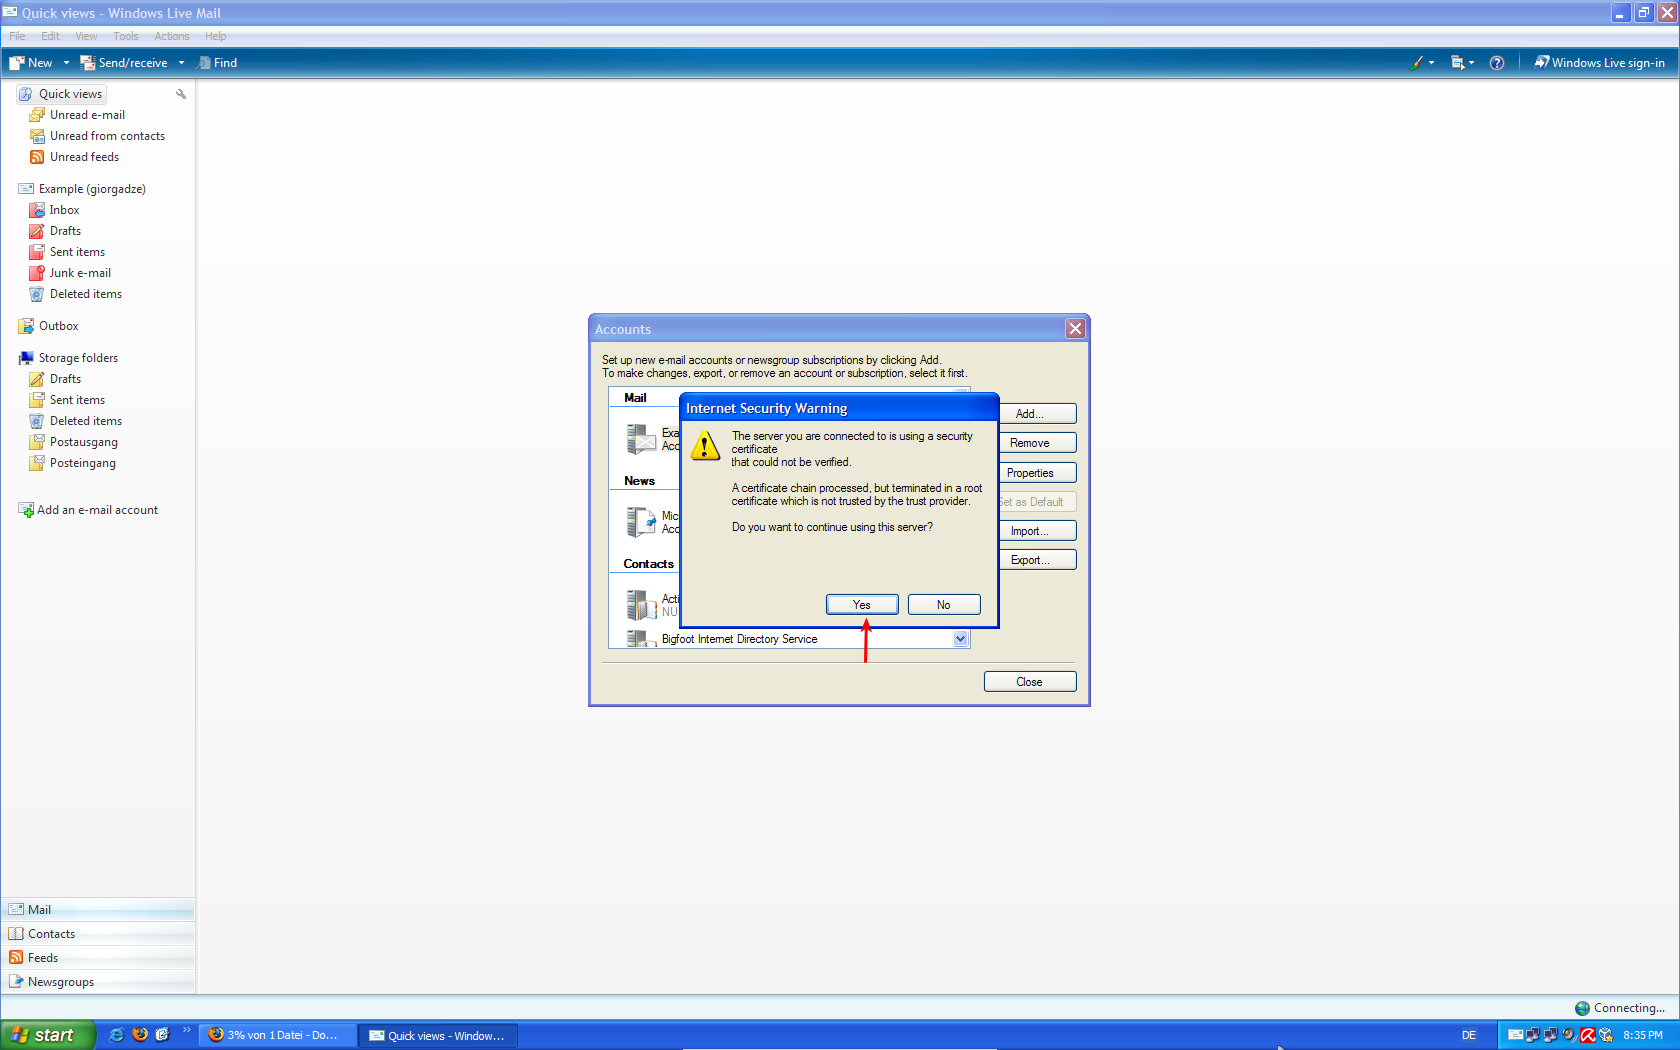Click Yes in Internet Security Warning

click(x=861, y=605)
